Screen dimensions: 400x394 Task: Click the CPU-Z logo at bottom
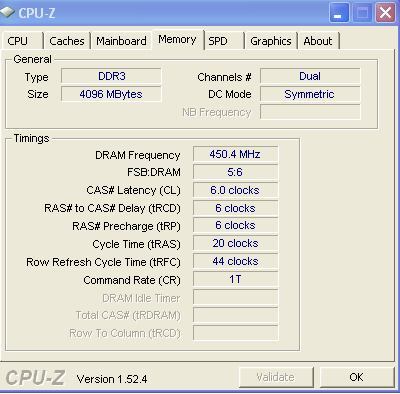pyautogui.click(x=35, y=378)
